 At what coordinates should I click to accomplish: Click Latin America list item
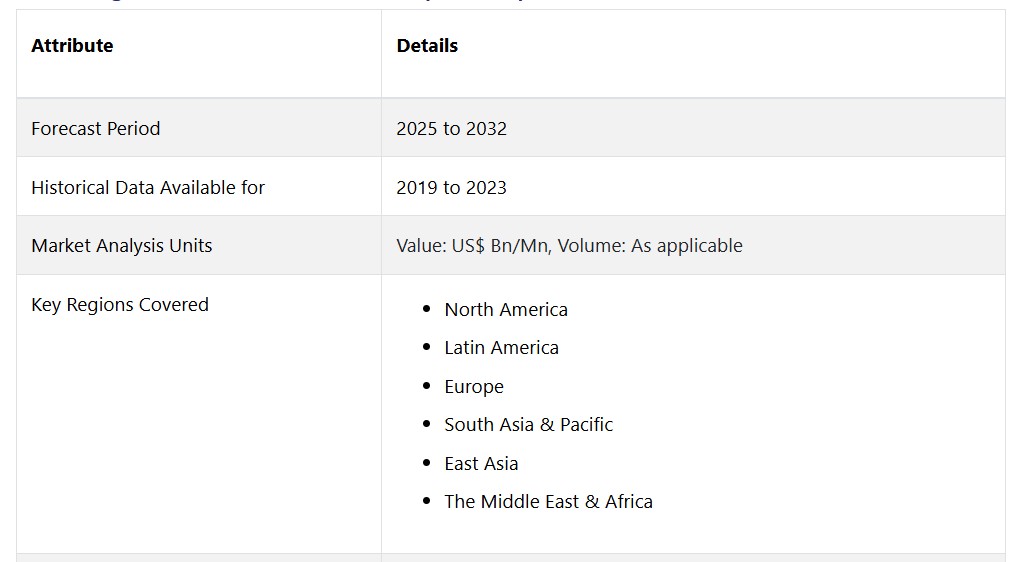(x=501, y=348)
